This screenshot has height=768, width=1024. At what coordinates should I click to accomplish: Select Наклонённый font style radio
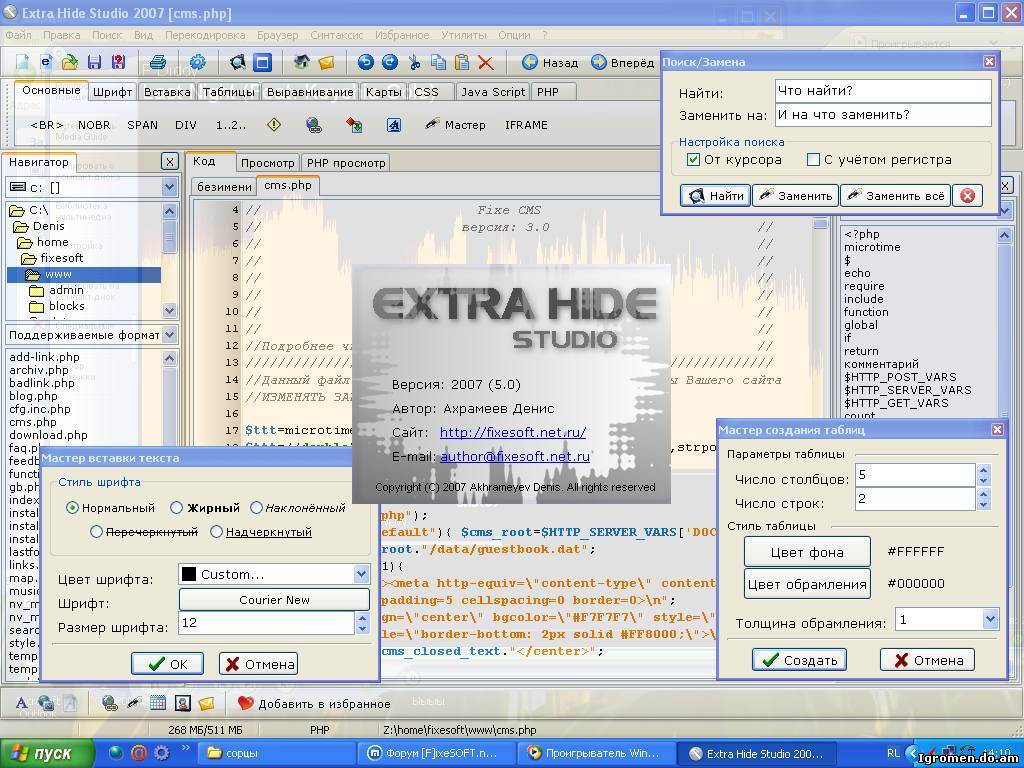coord(256,507)
